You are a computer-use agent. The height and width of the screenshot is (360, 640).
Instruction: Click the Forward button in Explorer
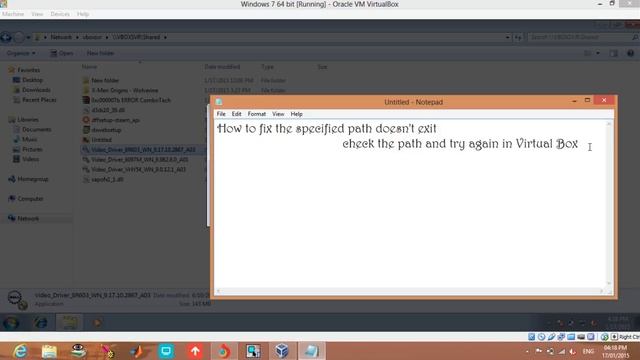click(x=19, y=38)
